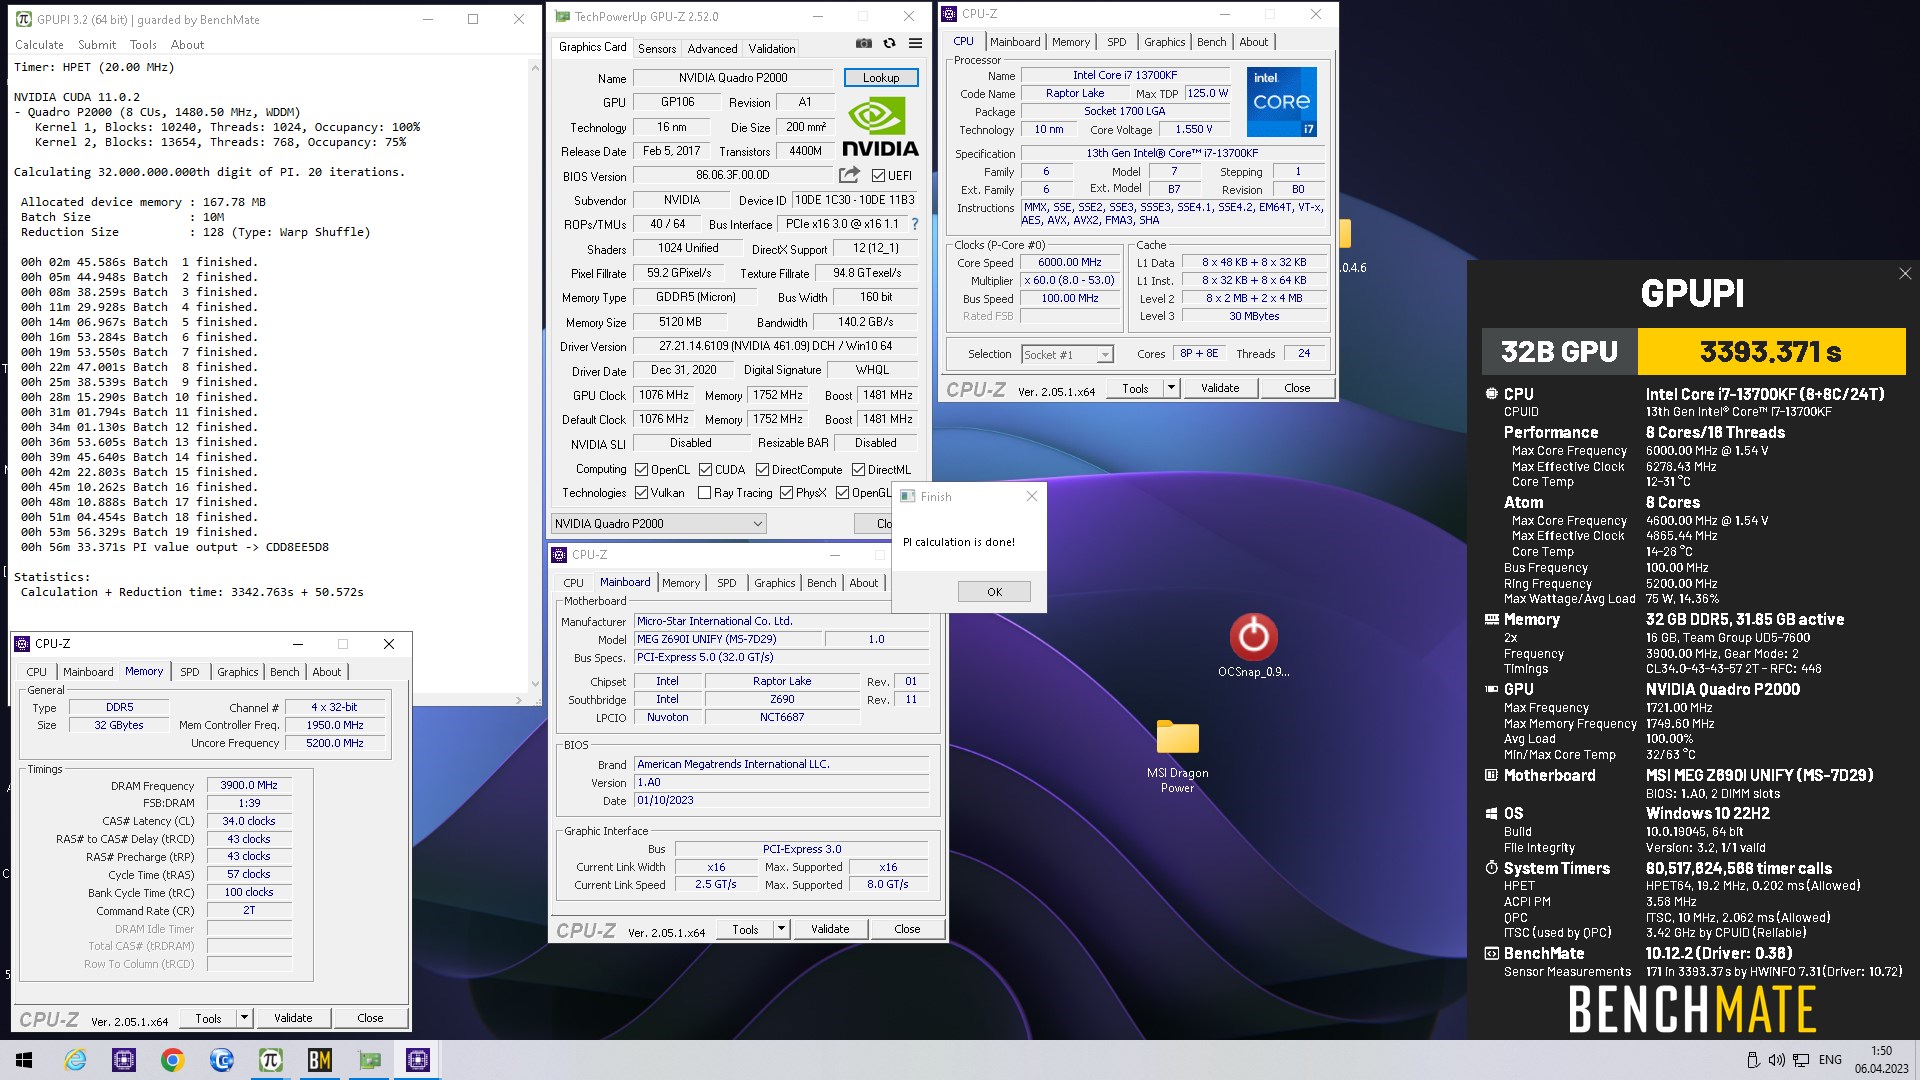Screen dimensions: 1920x1080
Task: Click the Intel Core i7 logo in CPU-Z
Action: [x=1282, y=102]
